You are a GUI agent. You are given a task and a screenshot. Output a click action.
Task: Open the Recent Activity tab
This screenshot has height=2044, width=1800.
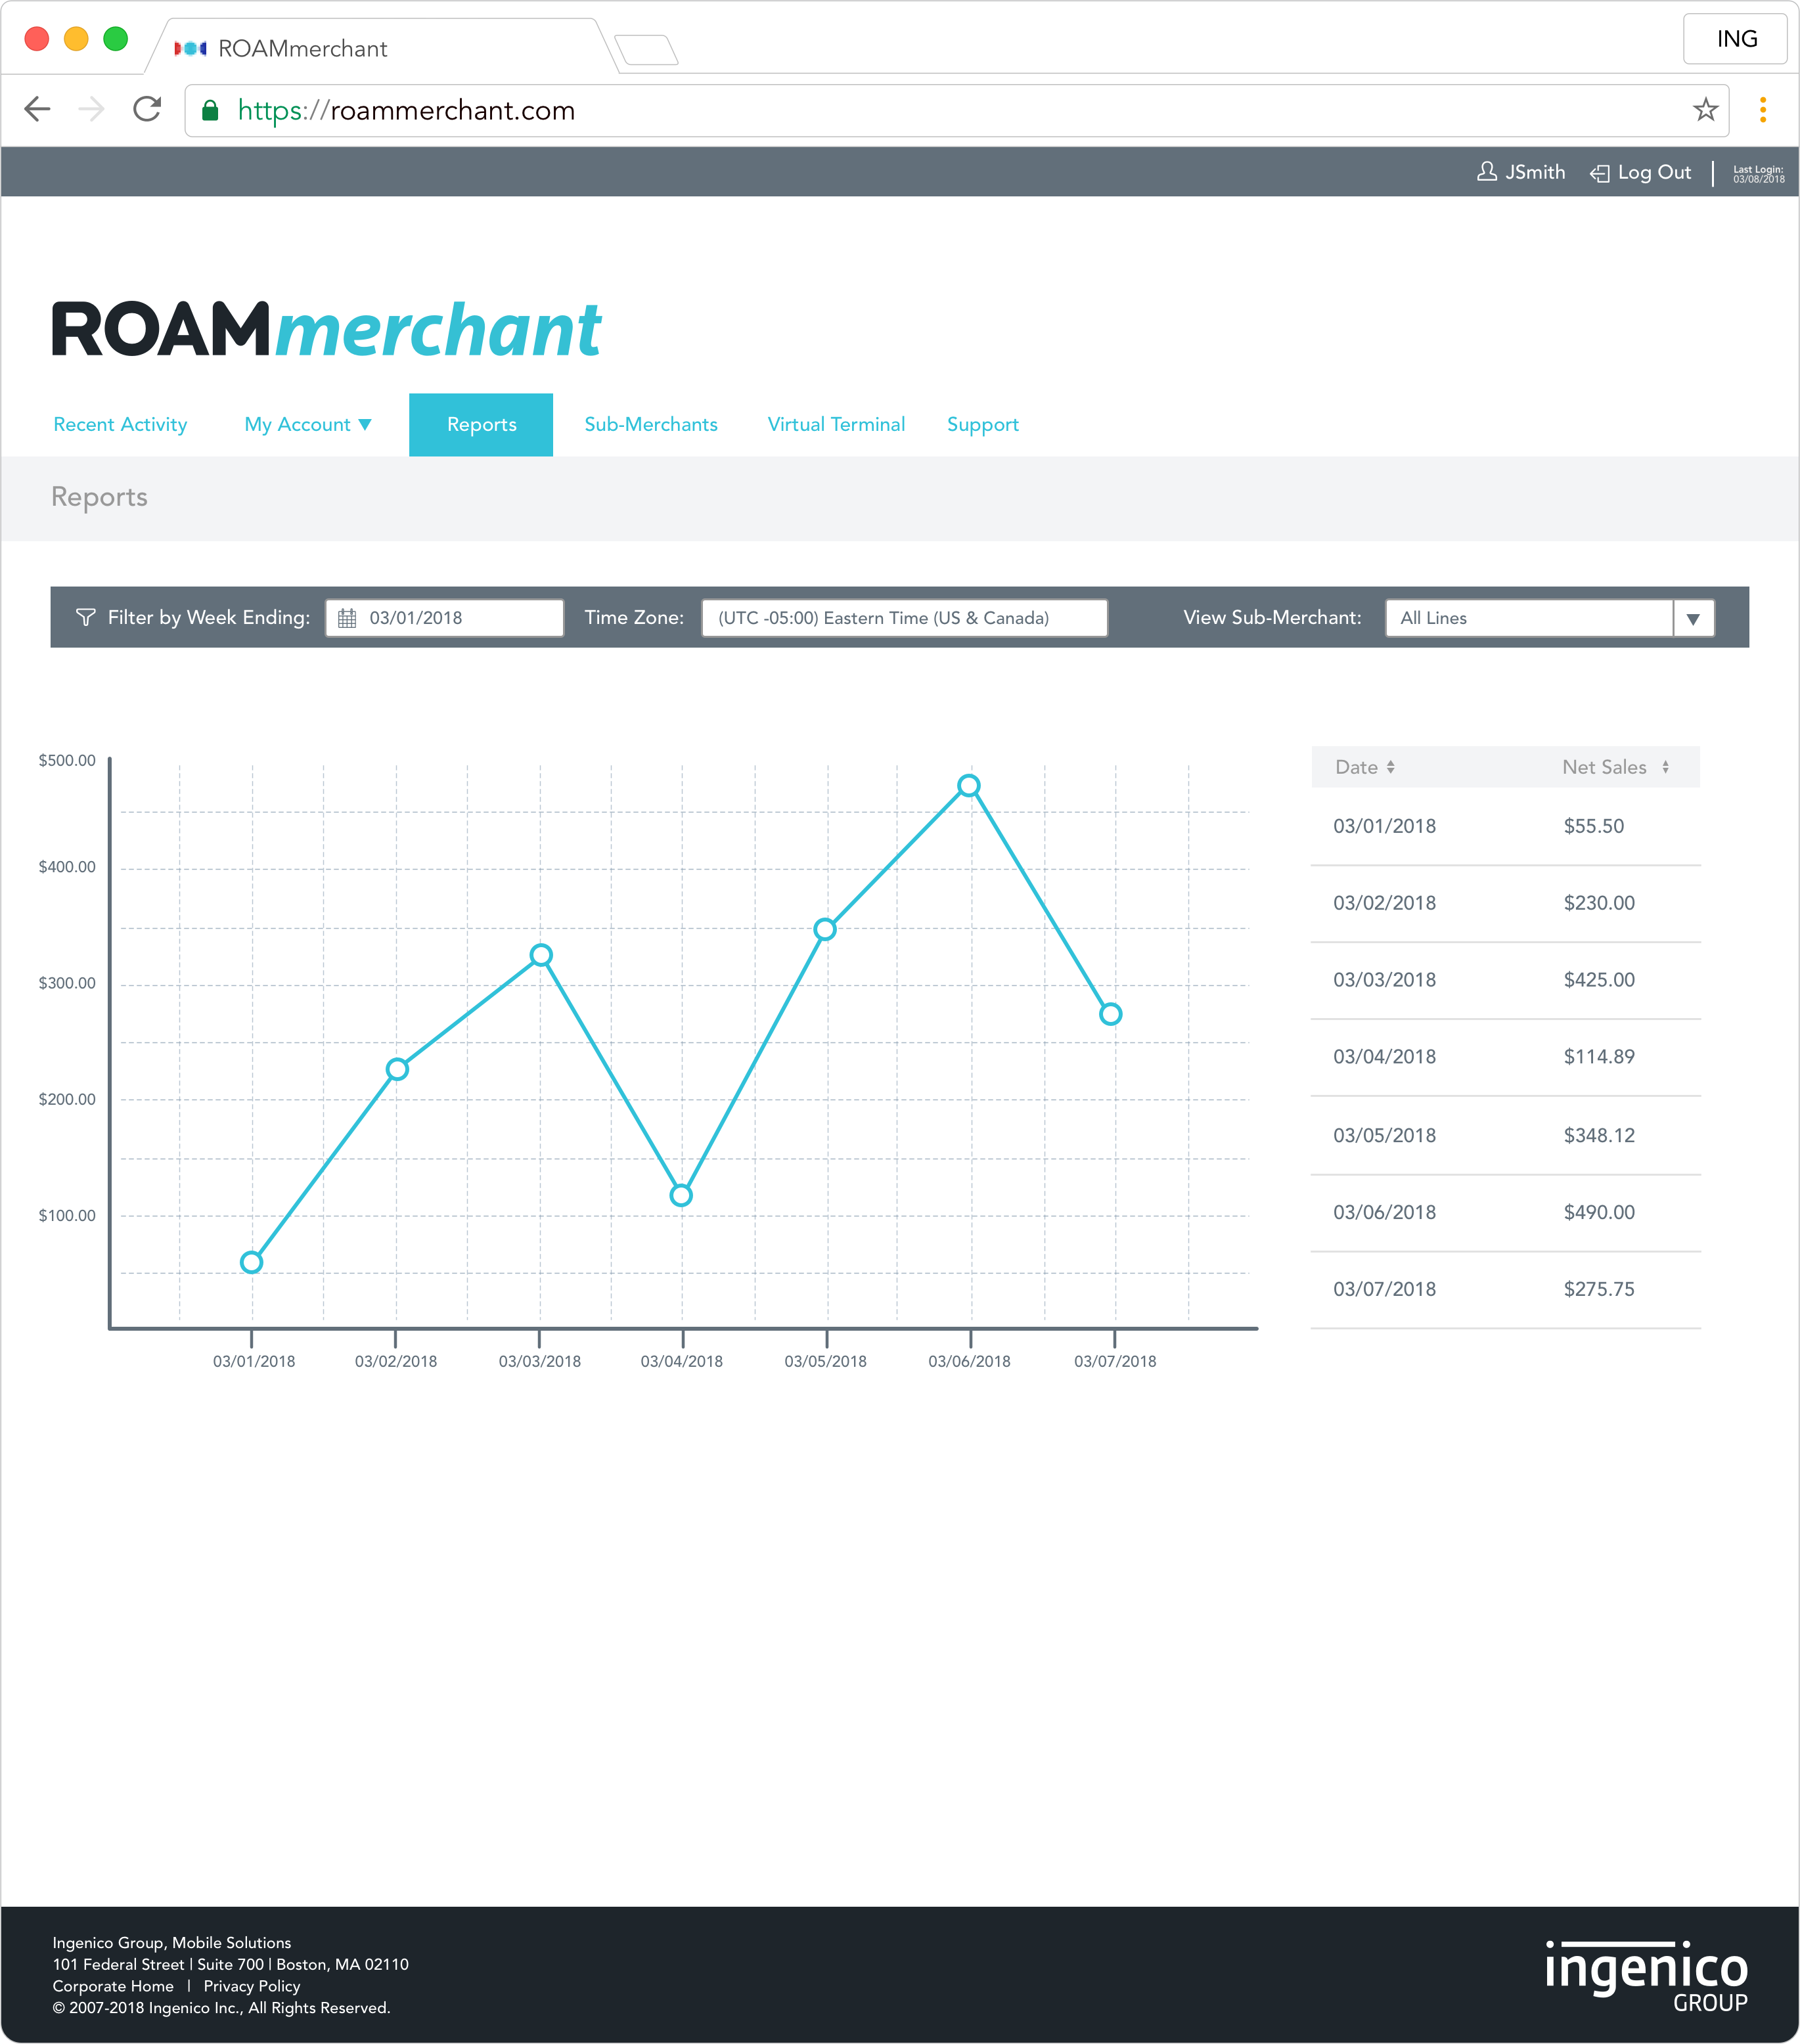pyautogui.click(x=120, y=425)
